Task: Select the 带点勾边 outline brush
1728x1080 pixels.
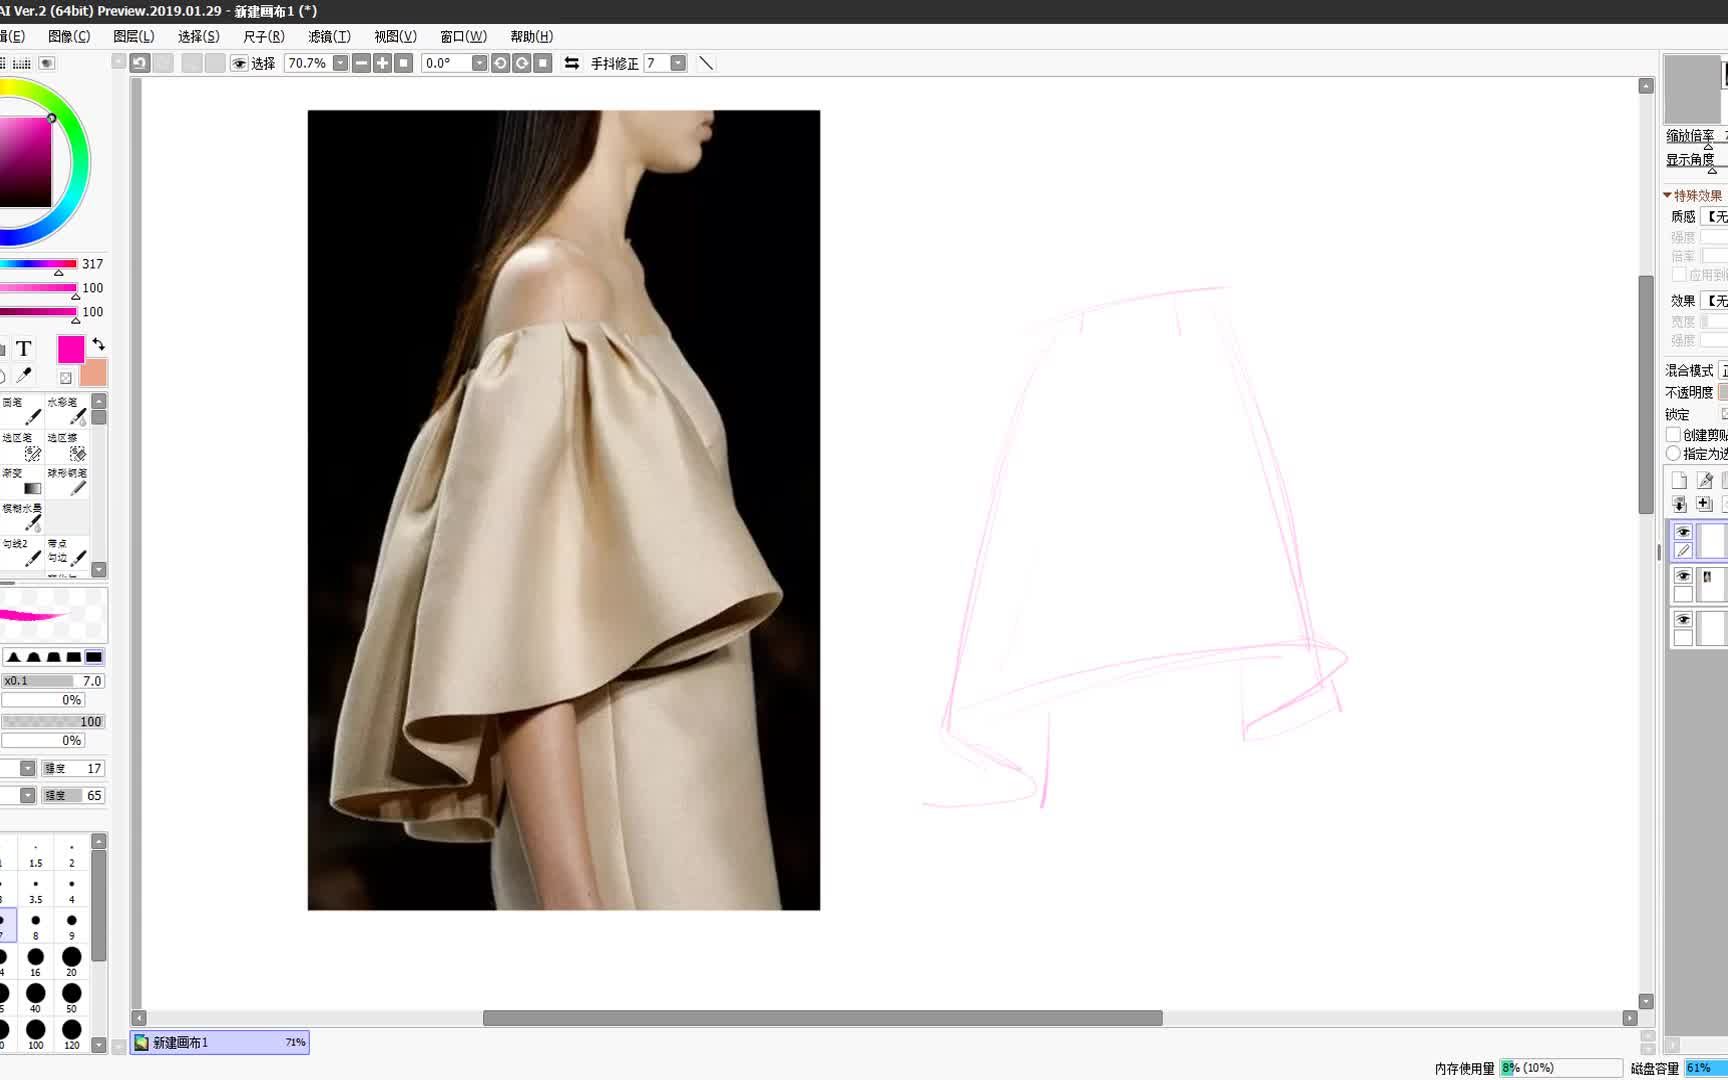Action: click(67, 552)
